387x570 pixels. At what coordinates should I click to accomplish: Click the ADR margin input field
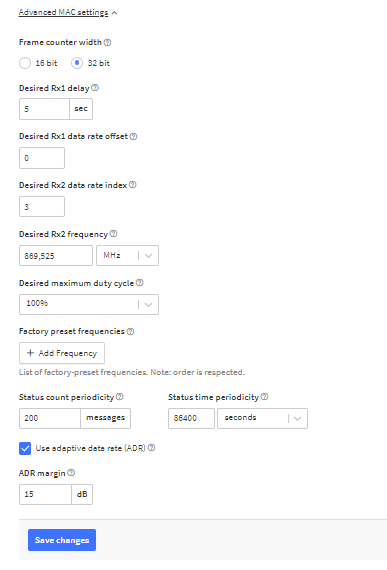click(45, 494)
